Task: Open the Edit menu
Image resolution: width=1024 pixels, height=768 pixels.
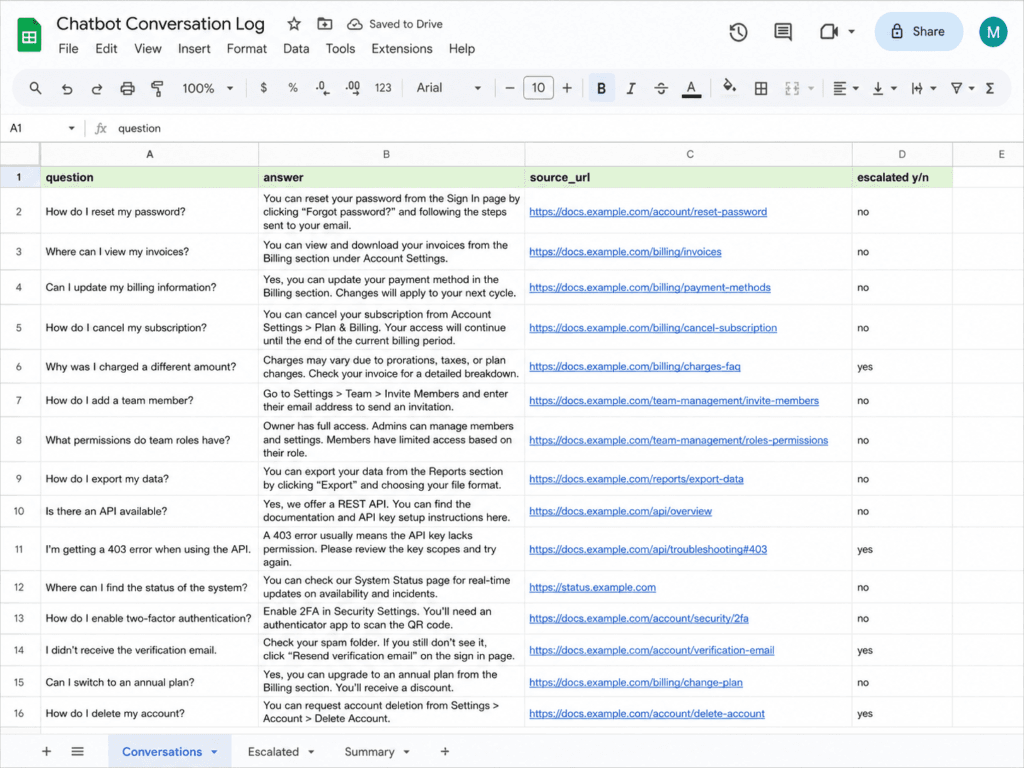Action: pos(106,49)
